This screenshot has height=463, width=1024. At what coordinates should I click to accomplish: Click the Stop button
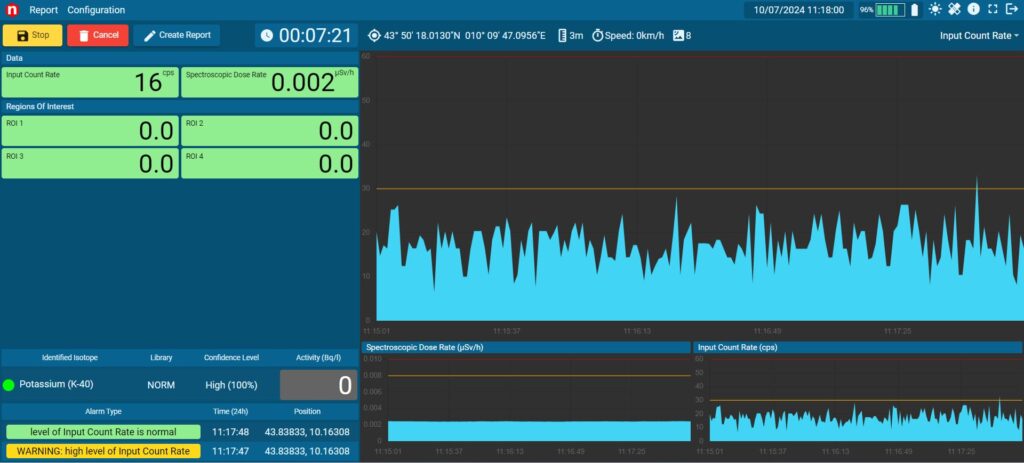click(x=33, y=35)
